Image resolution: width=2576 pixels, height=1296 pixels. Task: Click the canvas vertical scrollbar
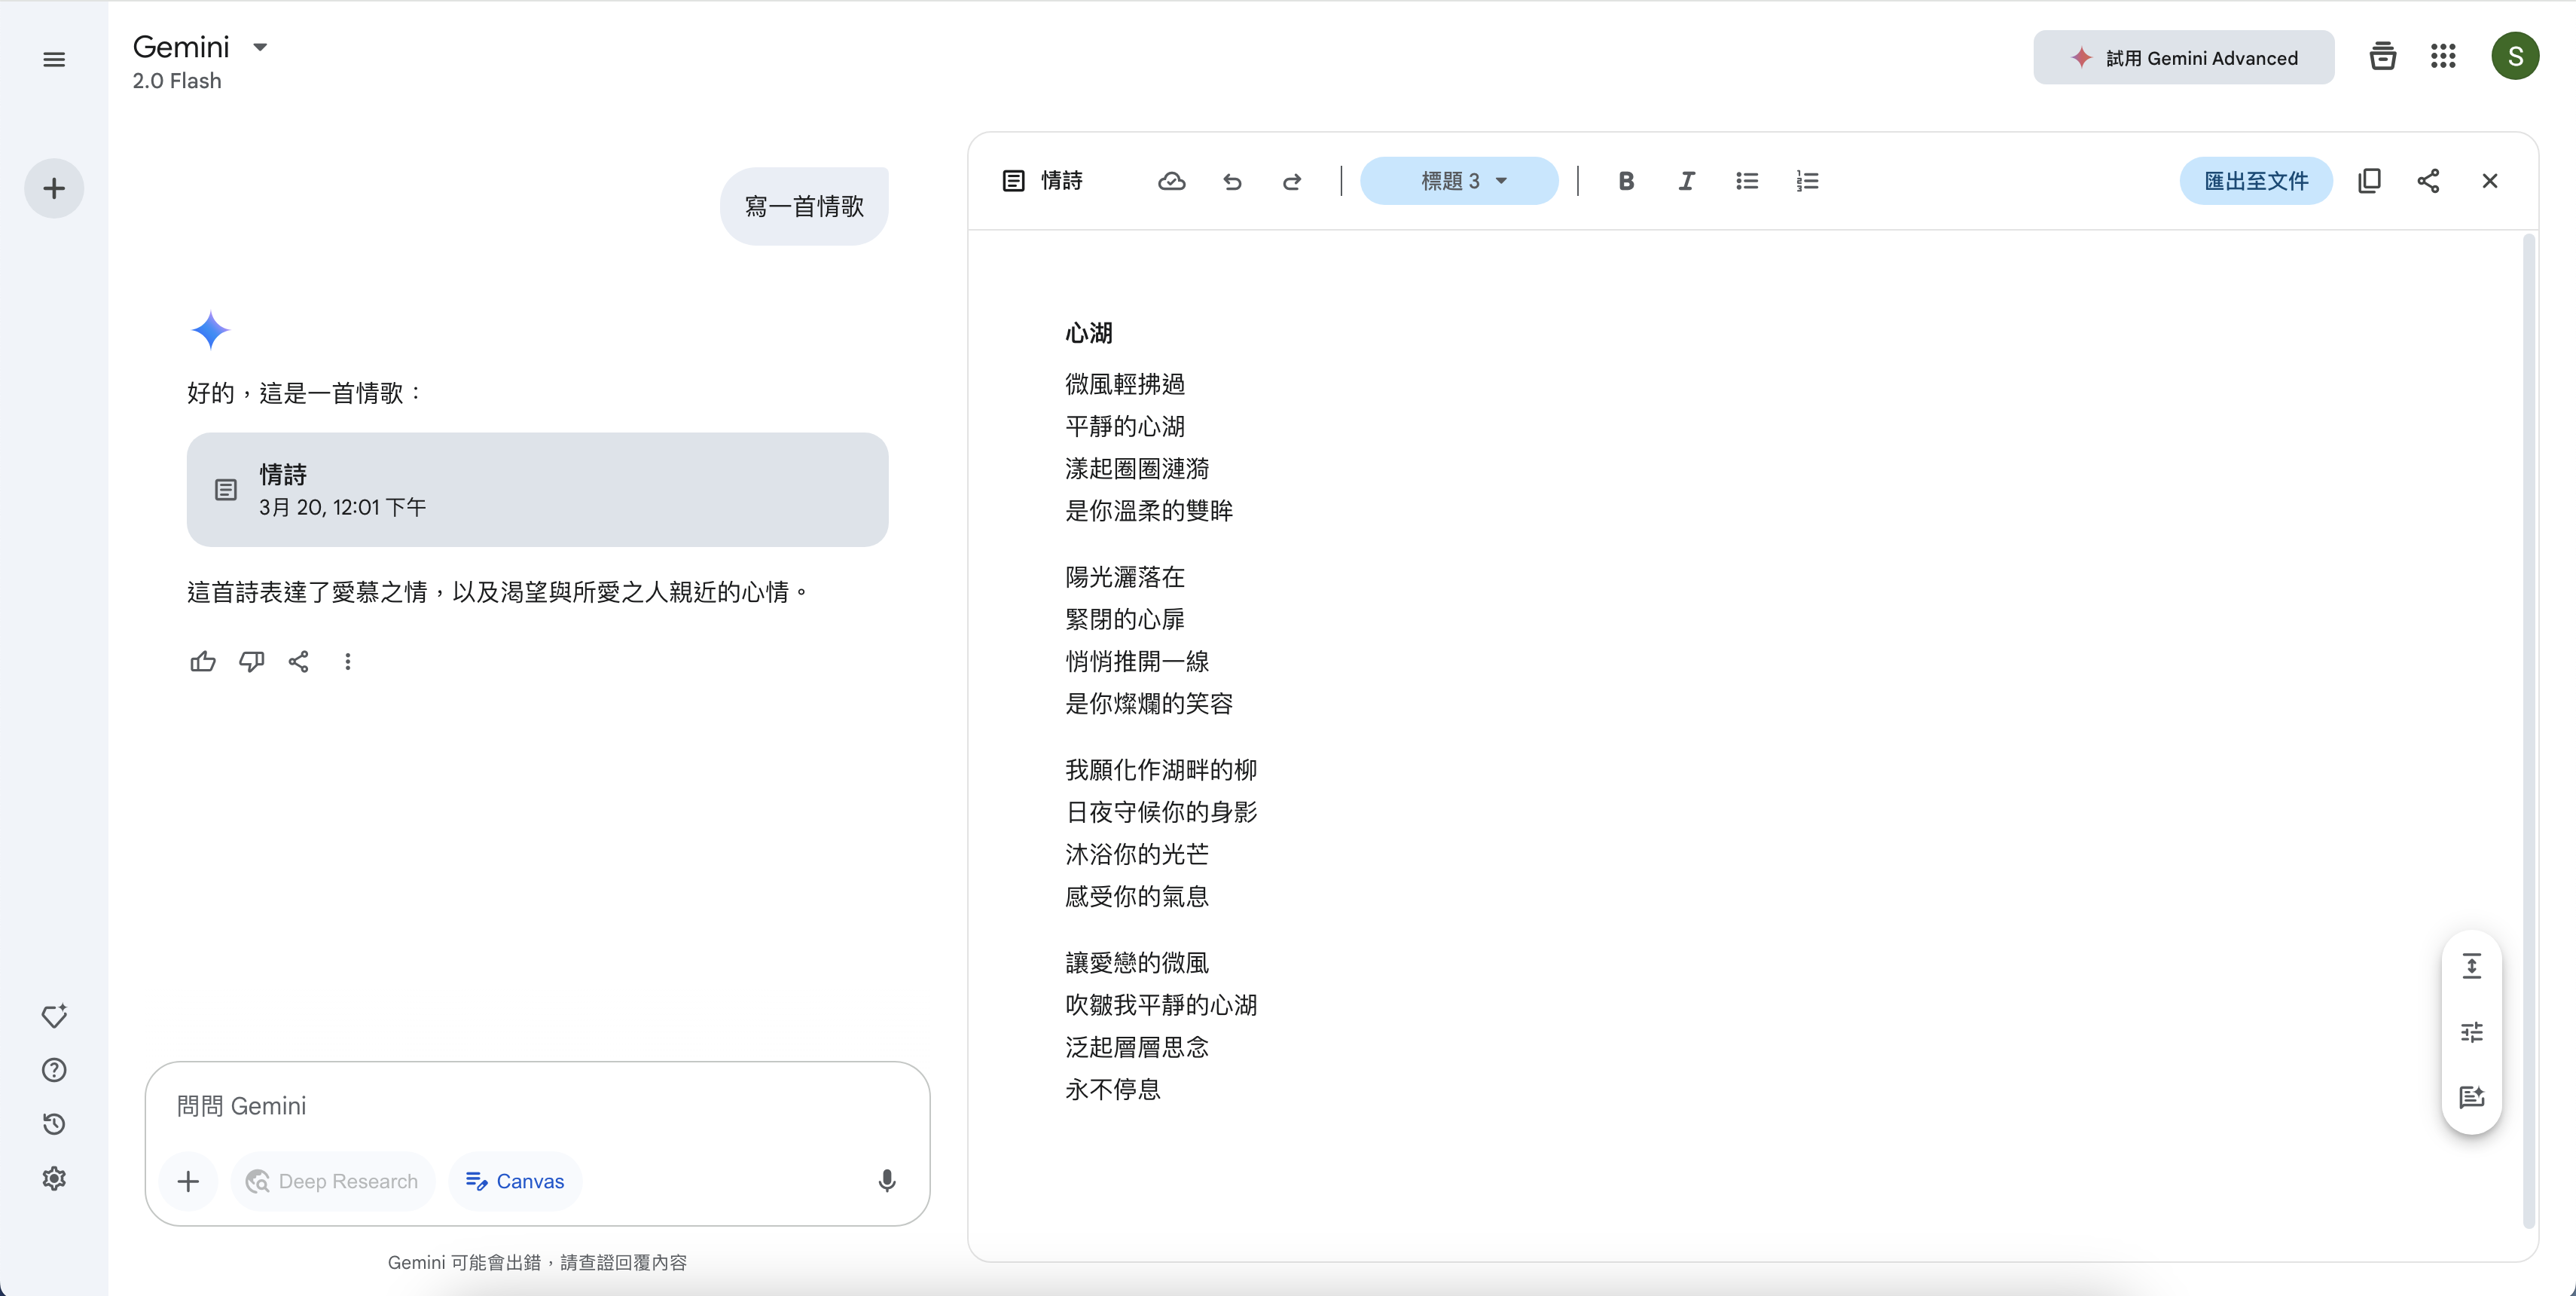(2528, 730)
